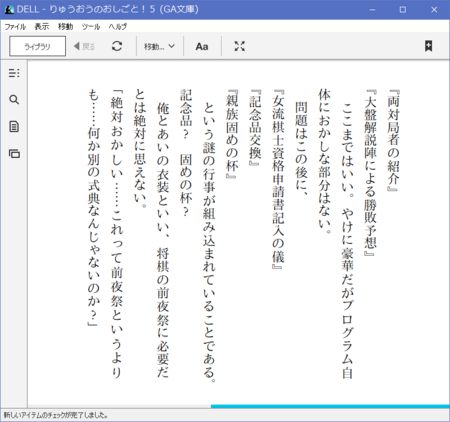Viewport: 450px width, 422px height.
Task: Click the reading progress bar
Action: pos(239,406)
